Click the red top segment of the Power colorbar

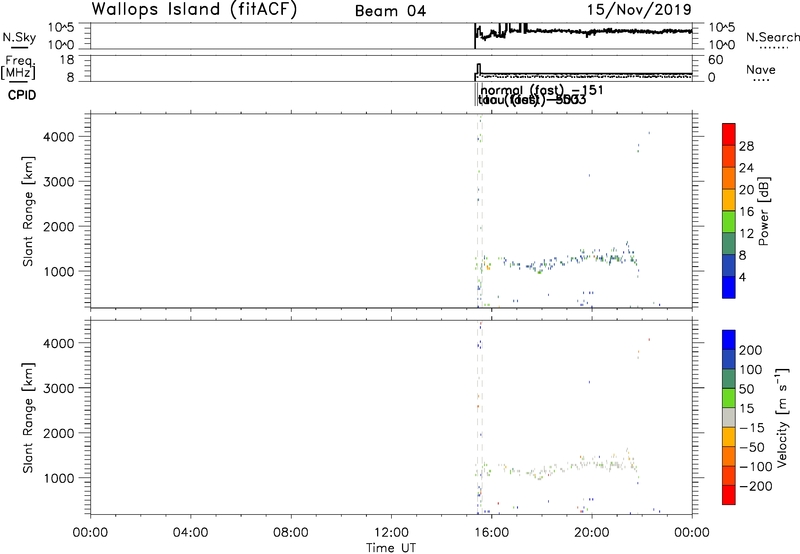click(x=729, y=134)
